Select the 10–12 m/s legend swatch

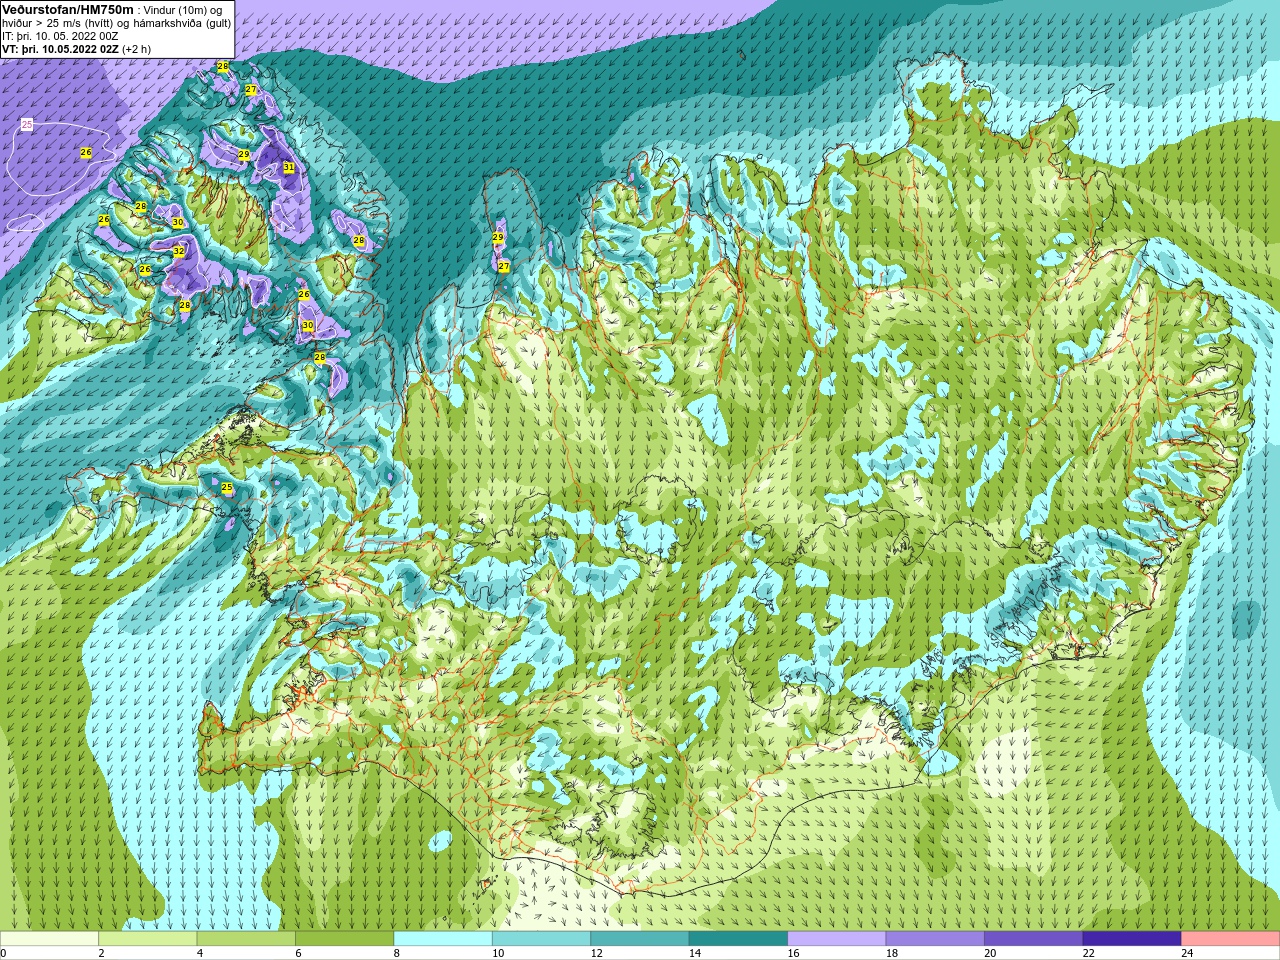pyautogui.click(x=541, y=939)
